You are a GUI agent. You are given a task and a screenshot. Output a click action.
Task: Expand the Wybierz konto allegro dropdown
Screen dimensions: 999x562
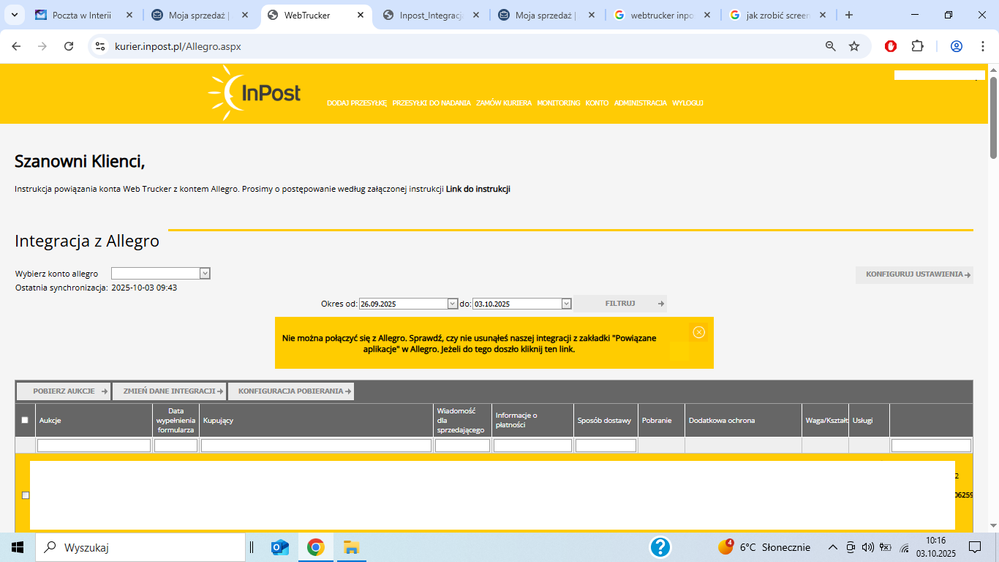[205, 273]
